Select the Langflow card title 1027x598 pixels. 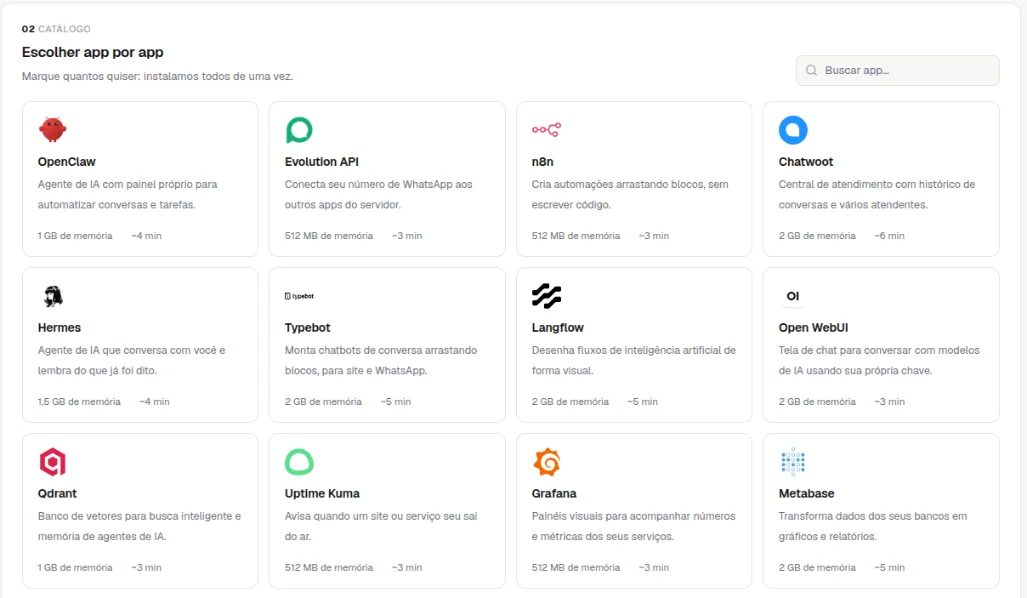click(557, 327)
